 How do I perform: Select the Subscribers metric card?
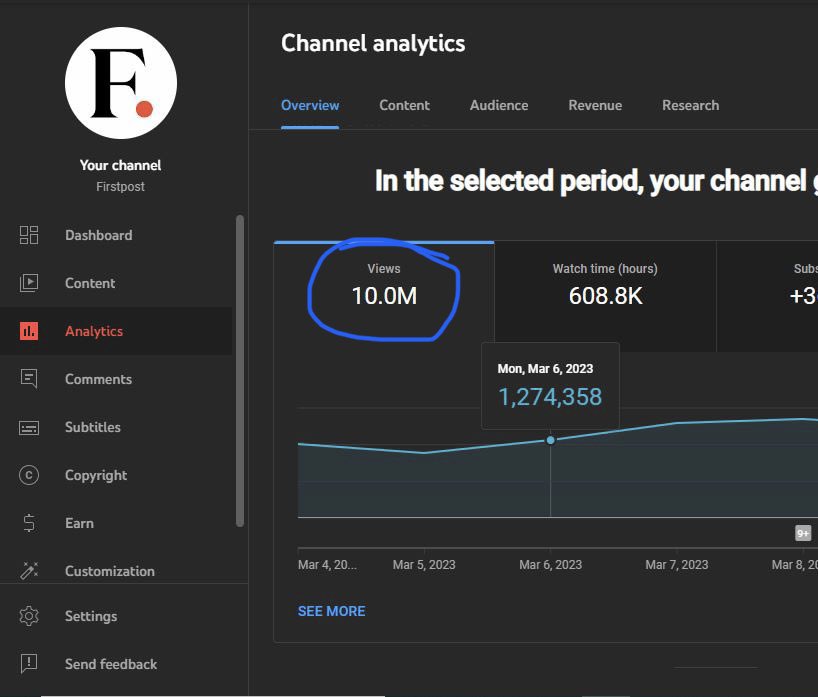(767, 296)
